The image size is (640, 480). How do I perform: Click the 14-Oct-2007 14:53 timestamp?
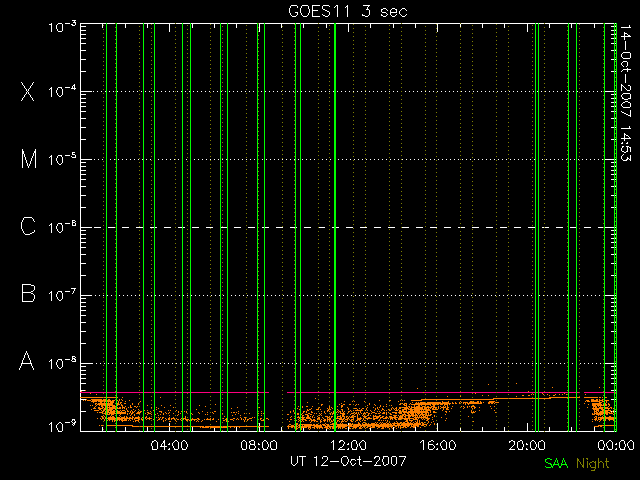[x=625, y=93]
